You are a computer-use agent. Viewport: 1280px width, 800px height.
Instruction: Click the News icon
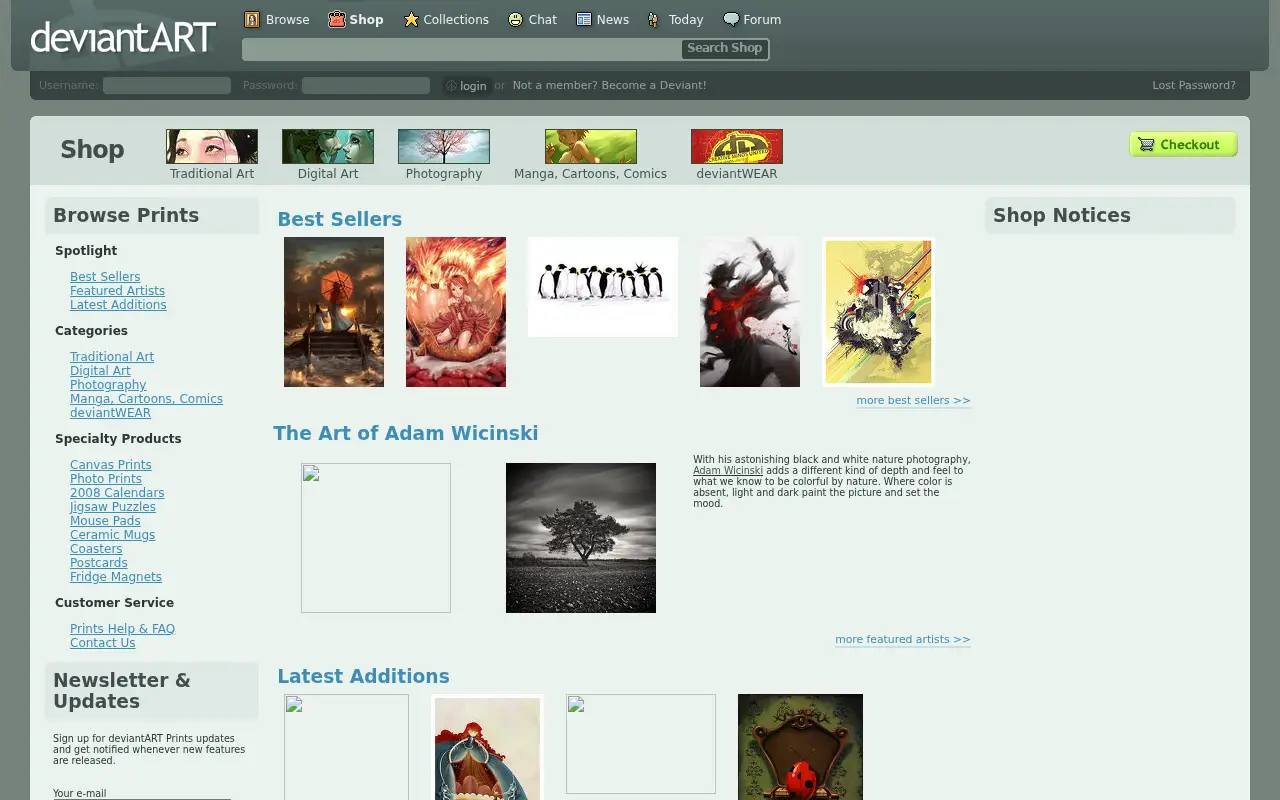click(584, 19)
